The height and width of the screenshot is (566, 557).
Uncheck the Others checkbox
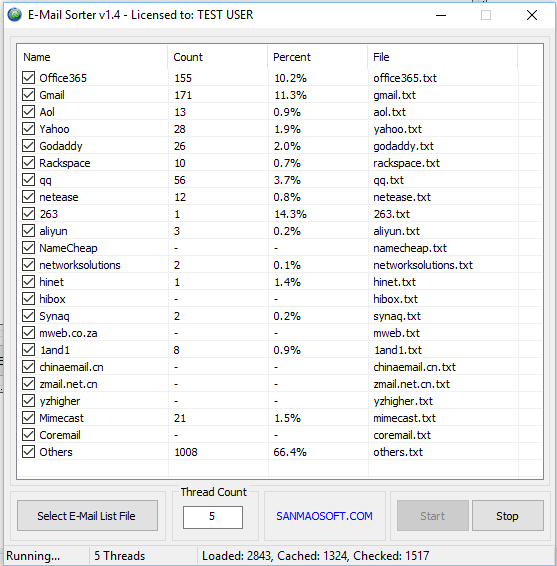click(x=29, y=452)
